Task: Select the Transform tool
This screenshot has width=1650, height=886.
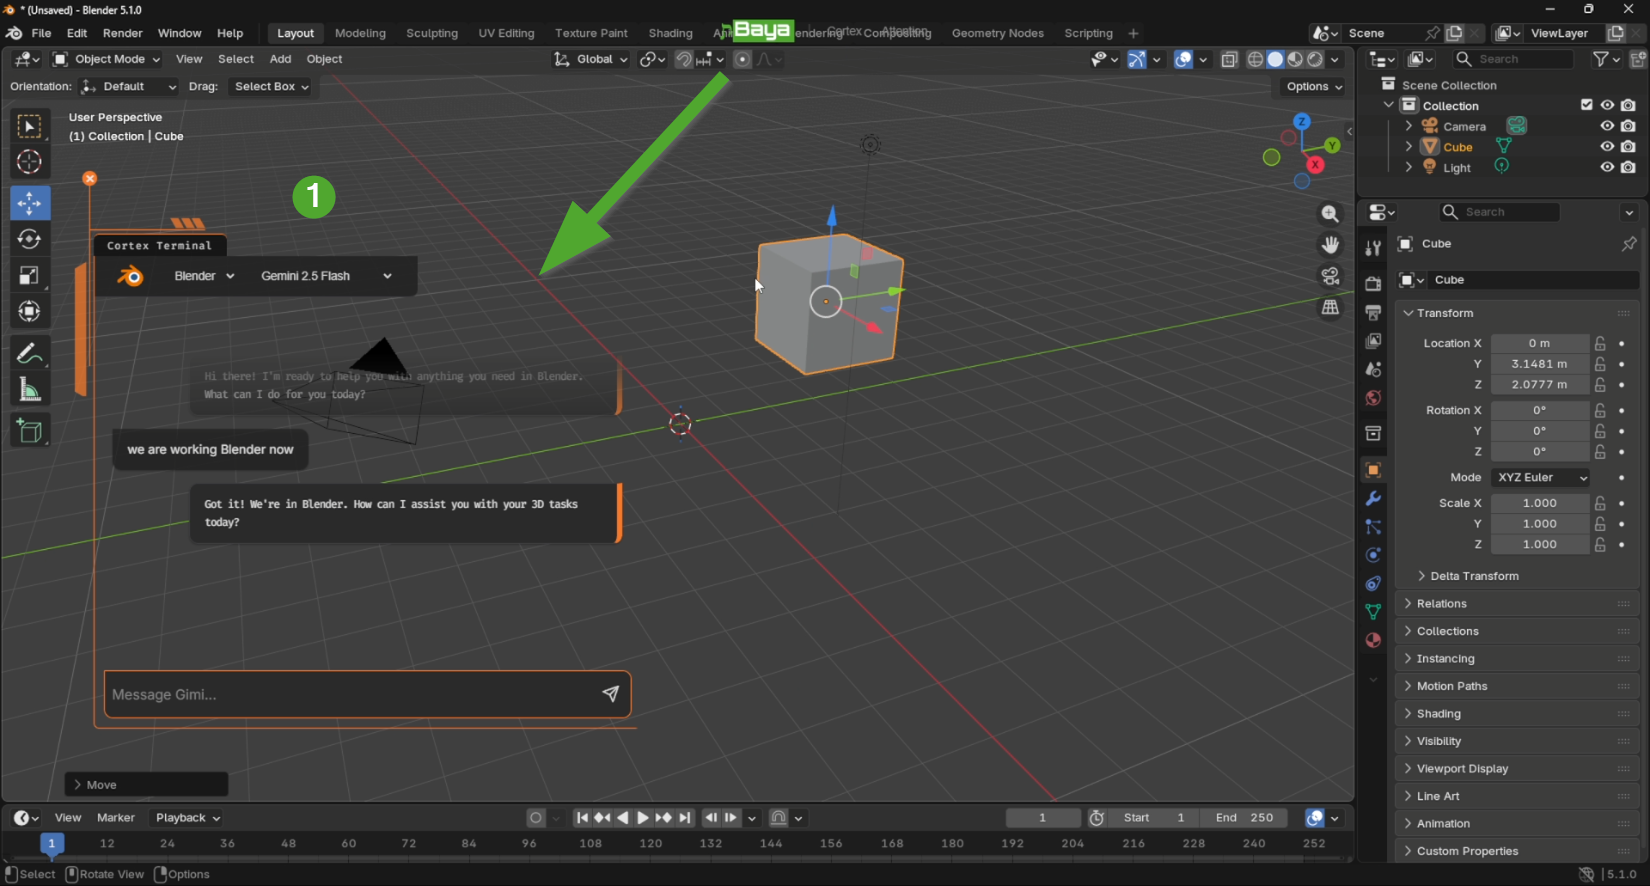Action: [x=29, y=312]
